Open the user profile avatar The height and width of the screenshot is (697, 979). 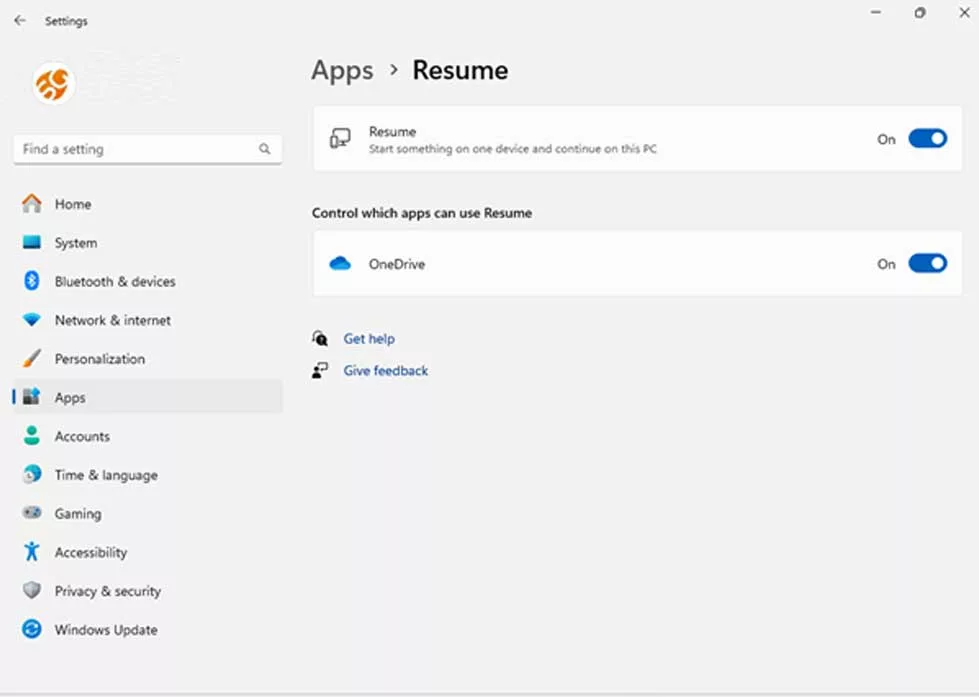(54, 84)
